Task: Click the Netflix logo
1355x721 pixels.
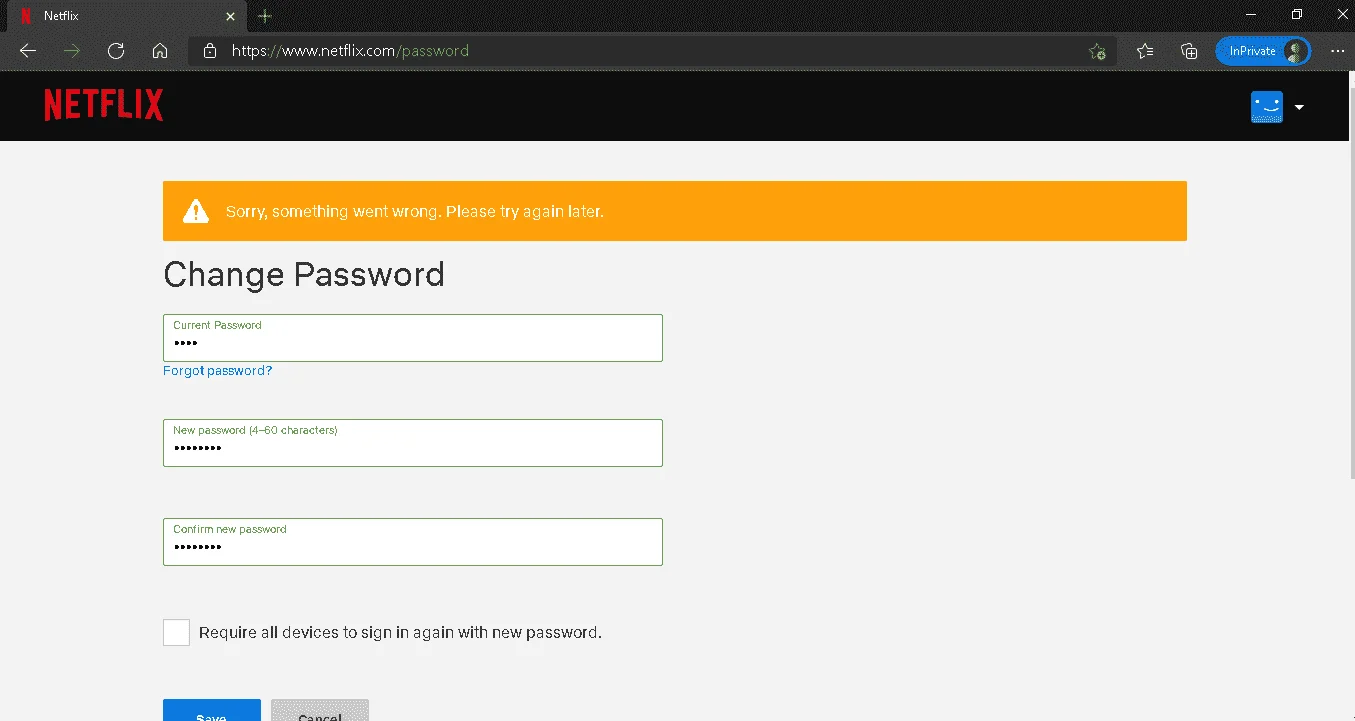Action: (x=104, y=105)
